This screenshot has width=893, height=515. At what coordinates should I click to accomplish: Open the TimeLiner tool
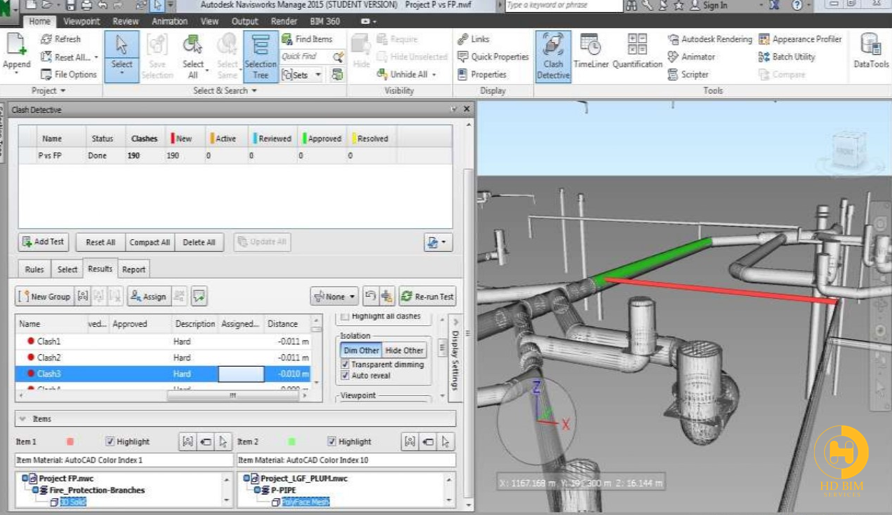point(591,51)
